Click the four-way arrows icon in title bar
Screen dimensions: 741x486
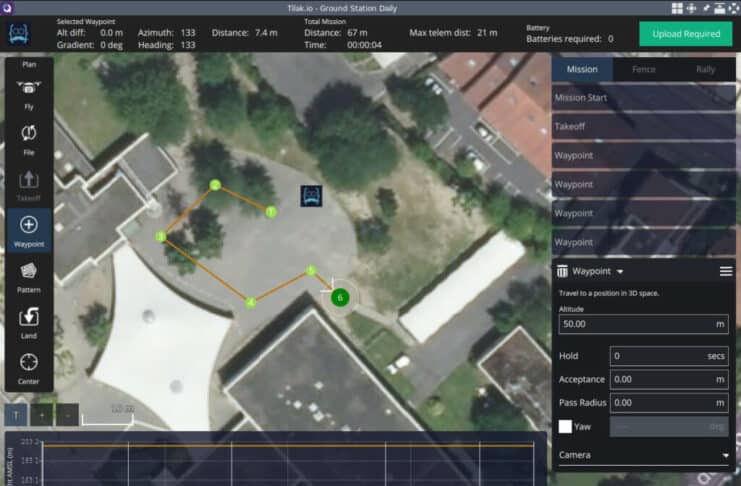point(691,8)
